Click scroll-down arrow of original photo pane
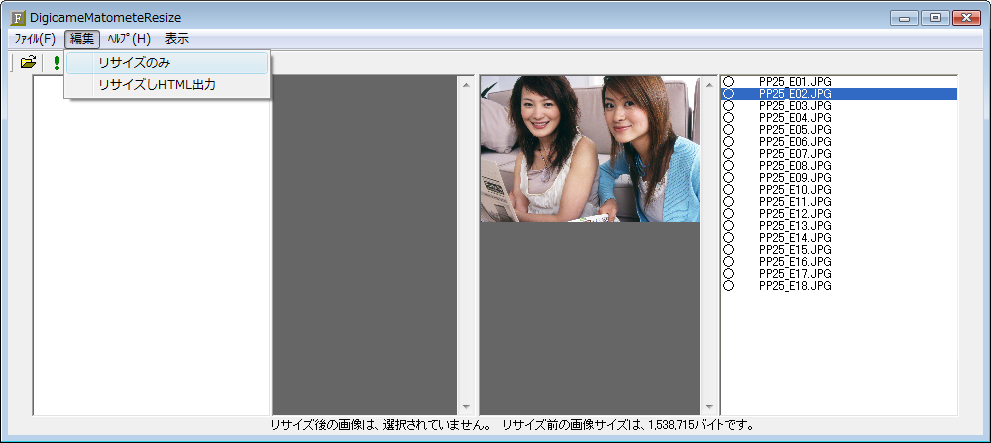The height and width of the screenshot is (443, 991). click(708, 406)
